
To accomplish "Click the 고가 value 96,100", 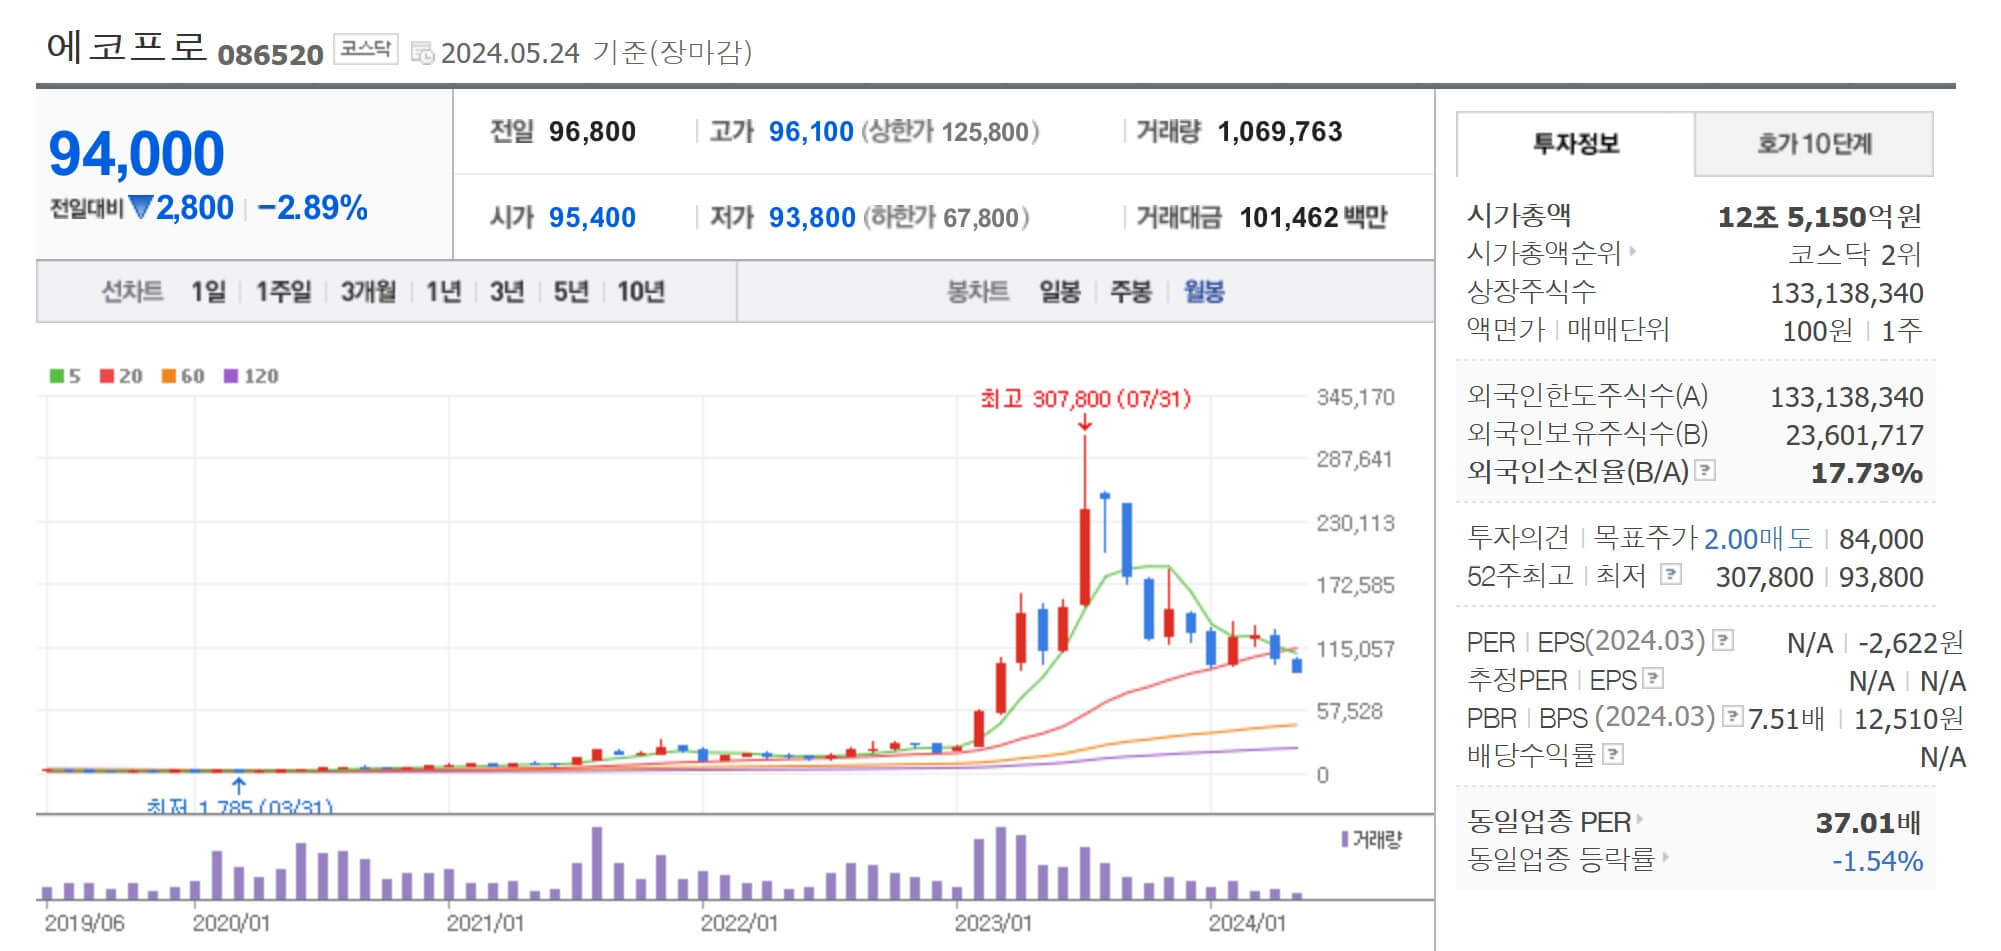I will (811, 132).
